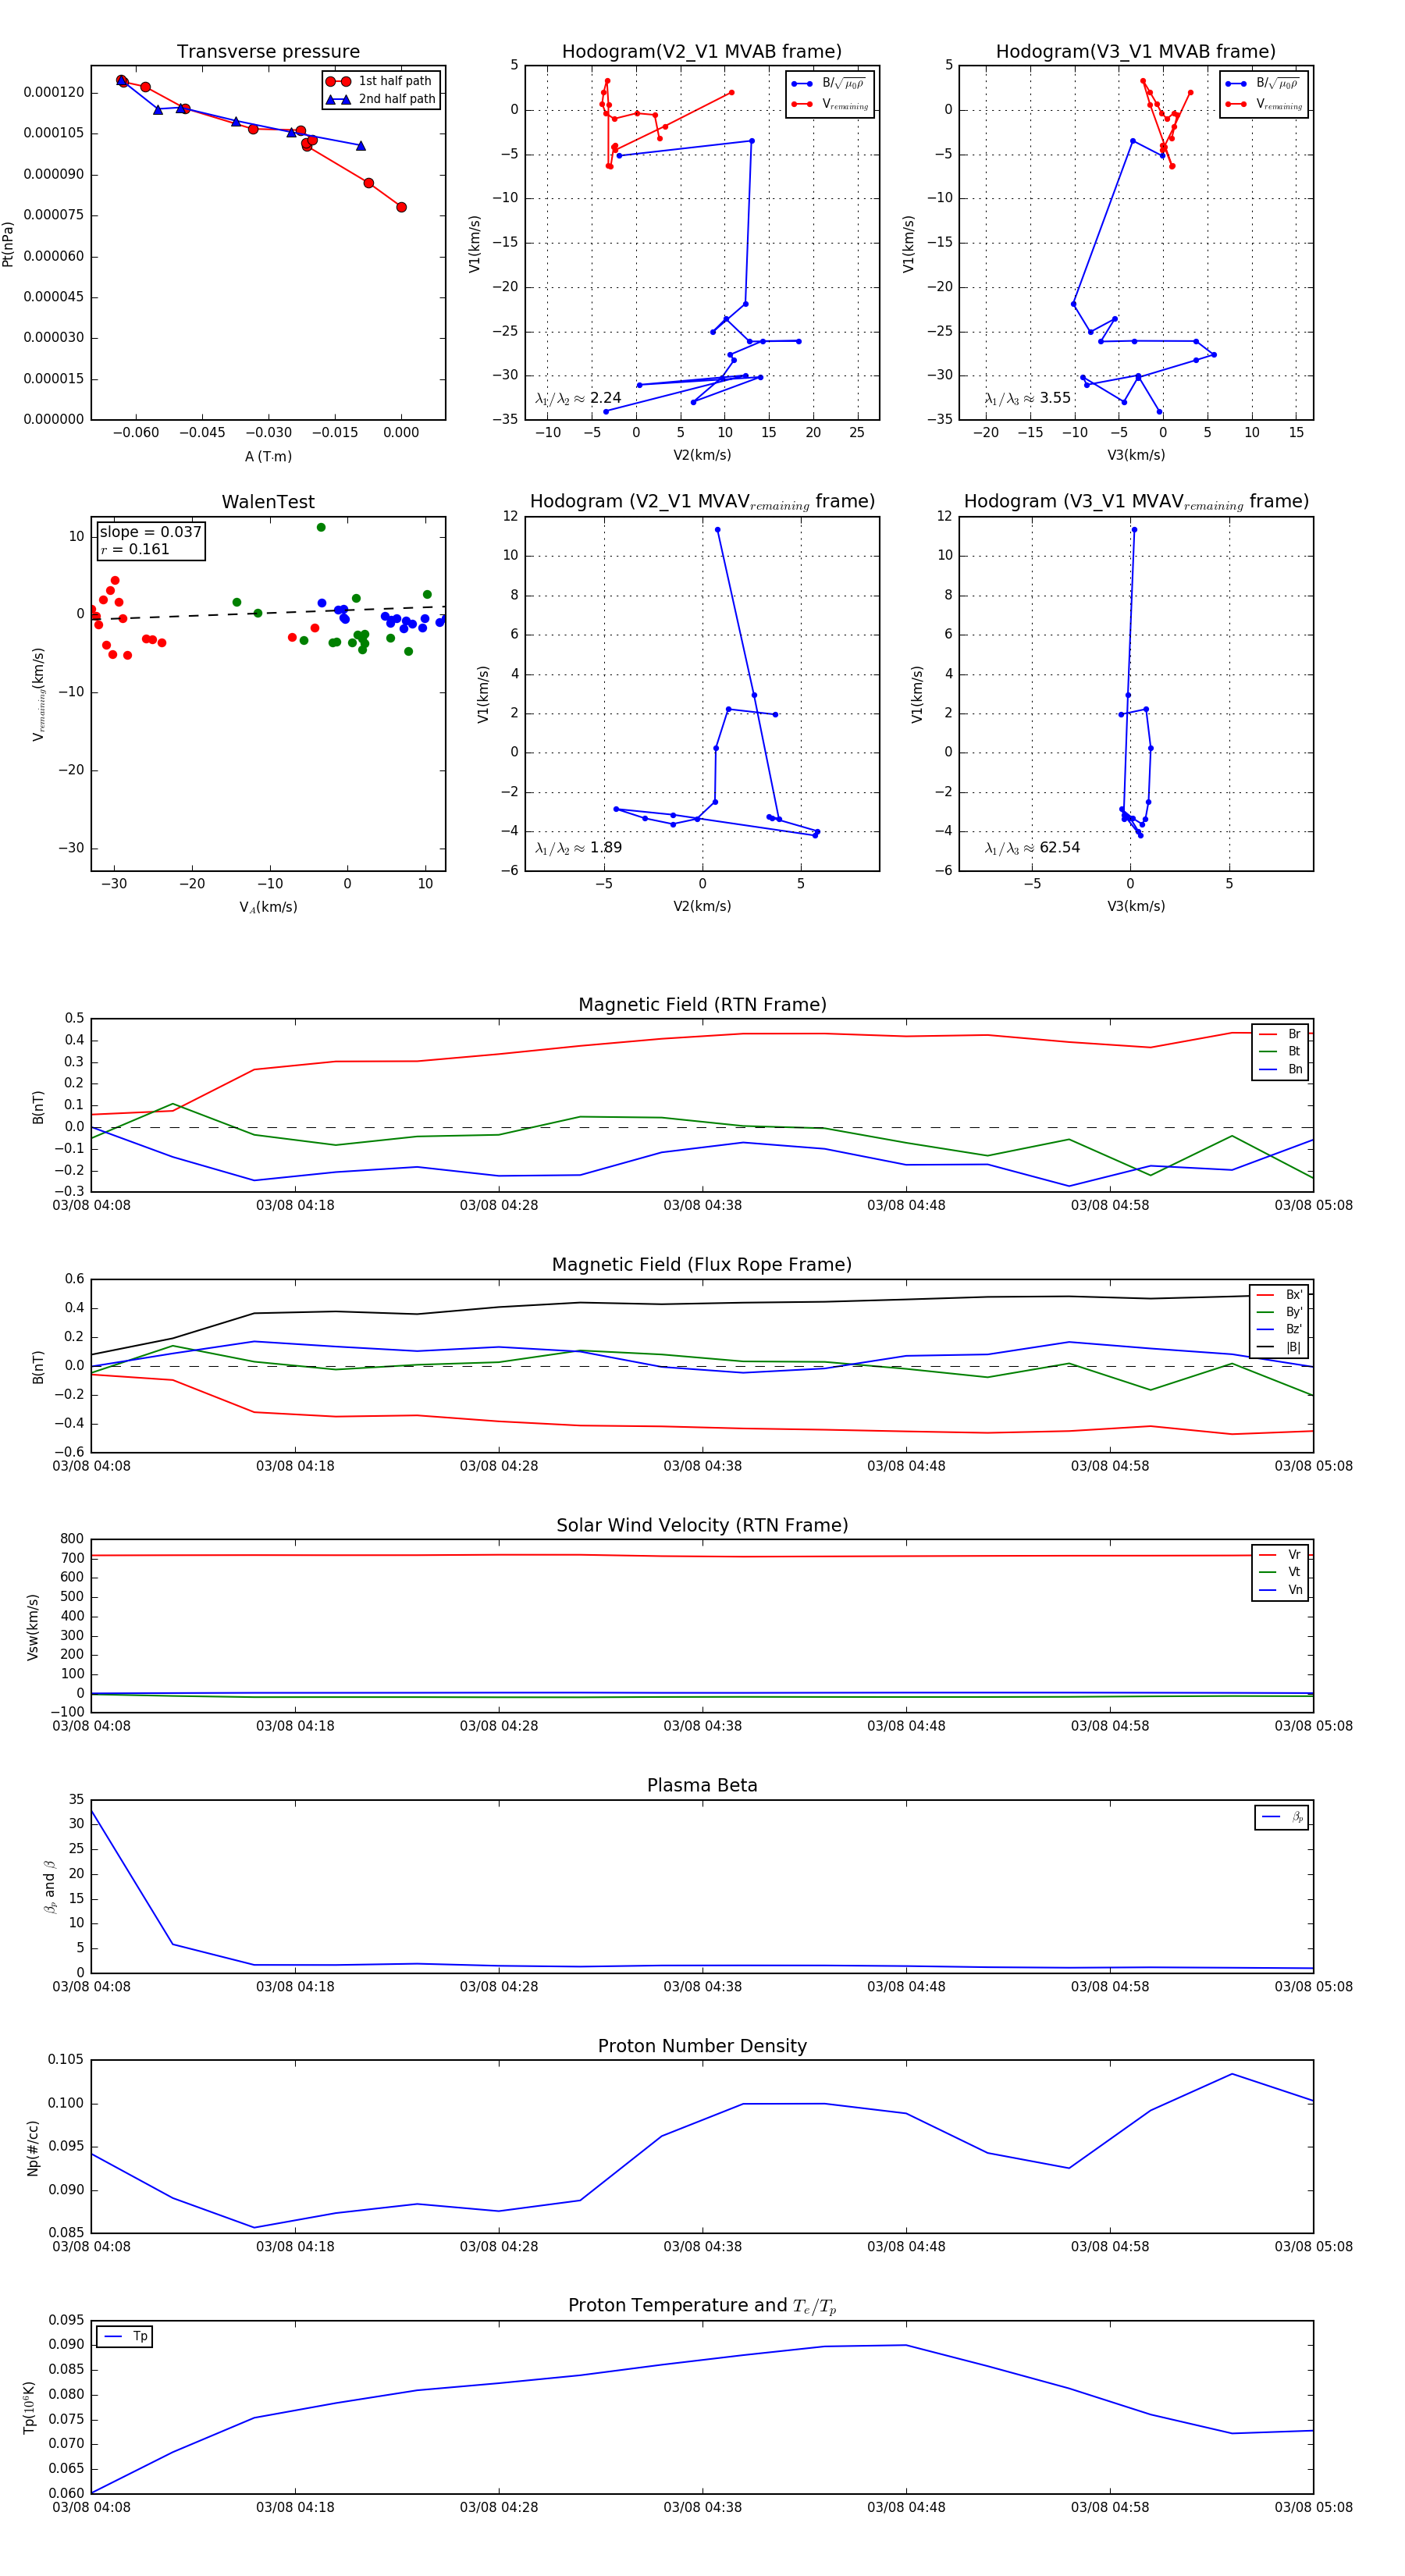Click the 'Hodogram (V3_V1 MVAV remaining frame)' title
Screen dimensions: 1405x2576
coord(1136,502)
